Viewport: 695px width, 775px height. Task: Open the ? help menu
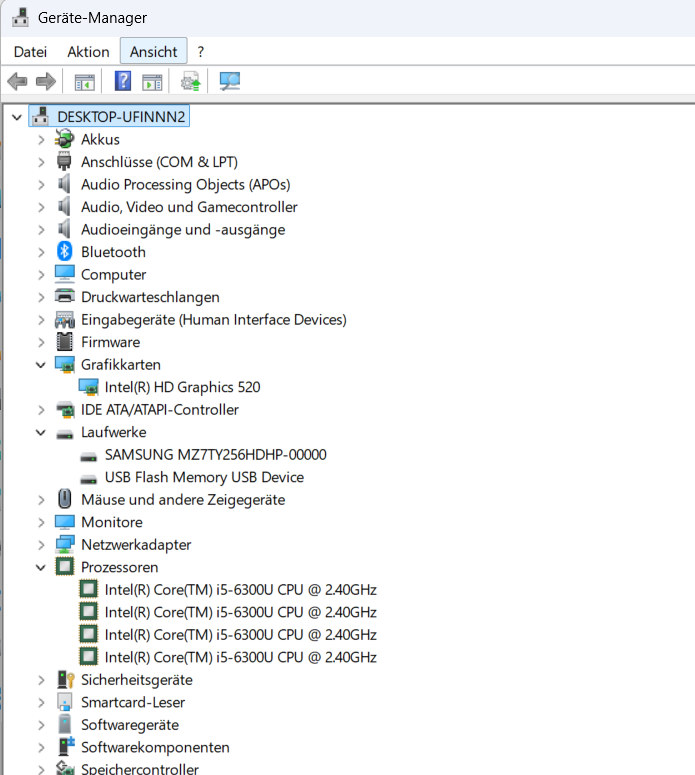(200, 51)
